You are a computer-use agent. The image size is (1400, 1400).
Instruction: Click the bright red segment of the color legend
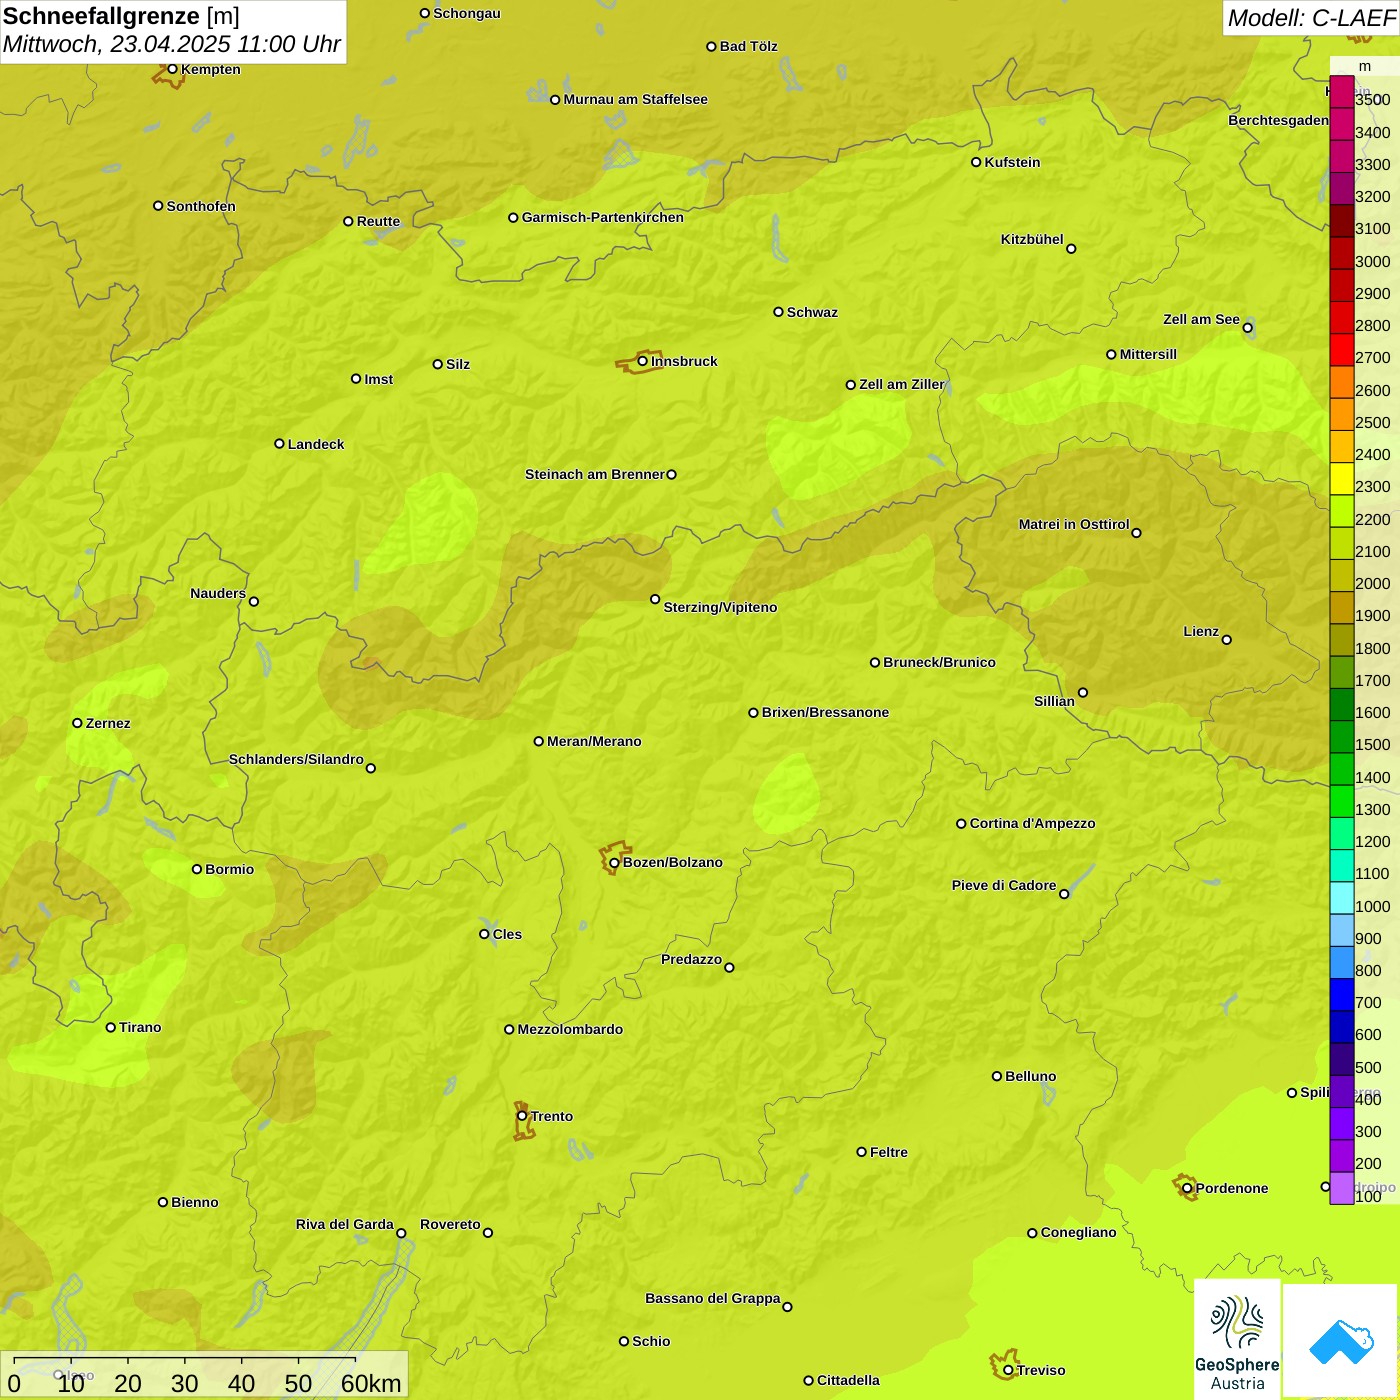(x=1342, y=350)
